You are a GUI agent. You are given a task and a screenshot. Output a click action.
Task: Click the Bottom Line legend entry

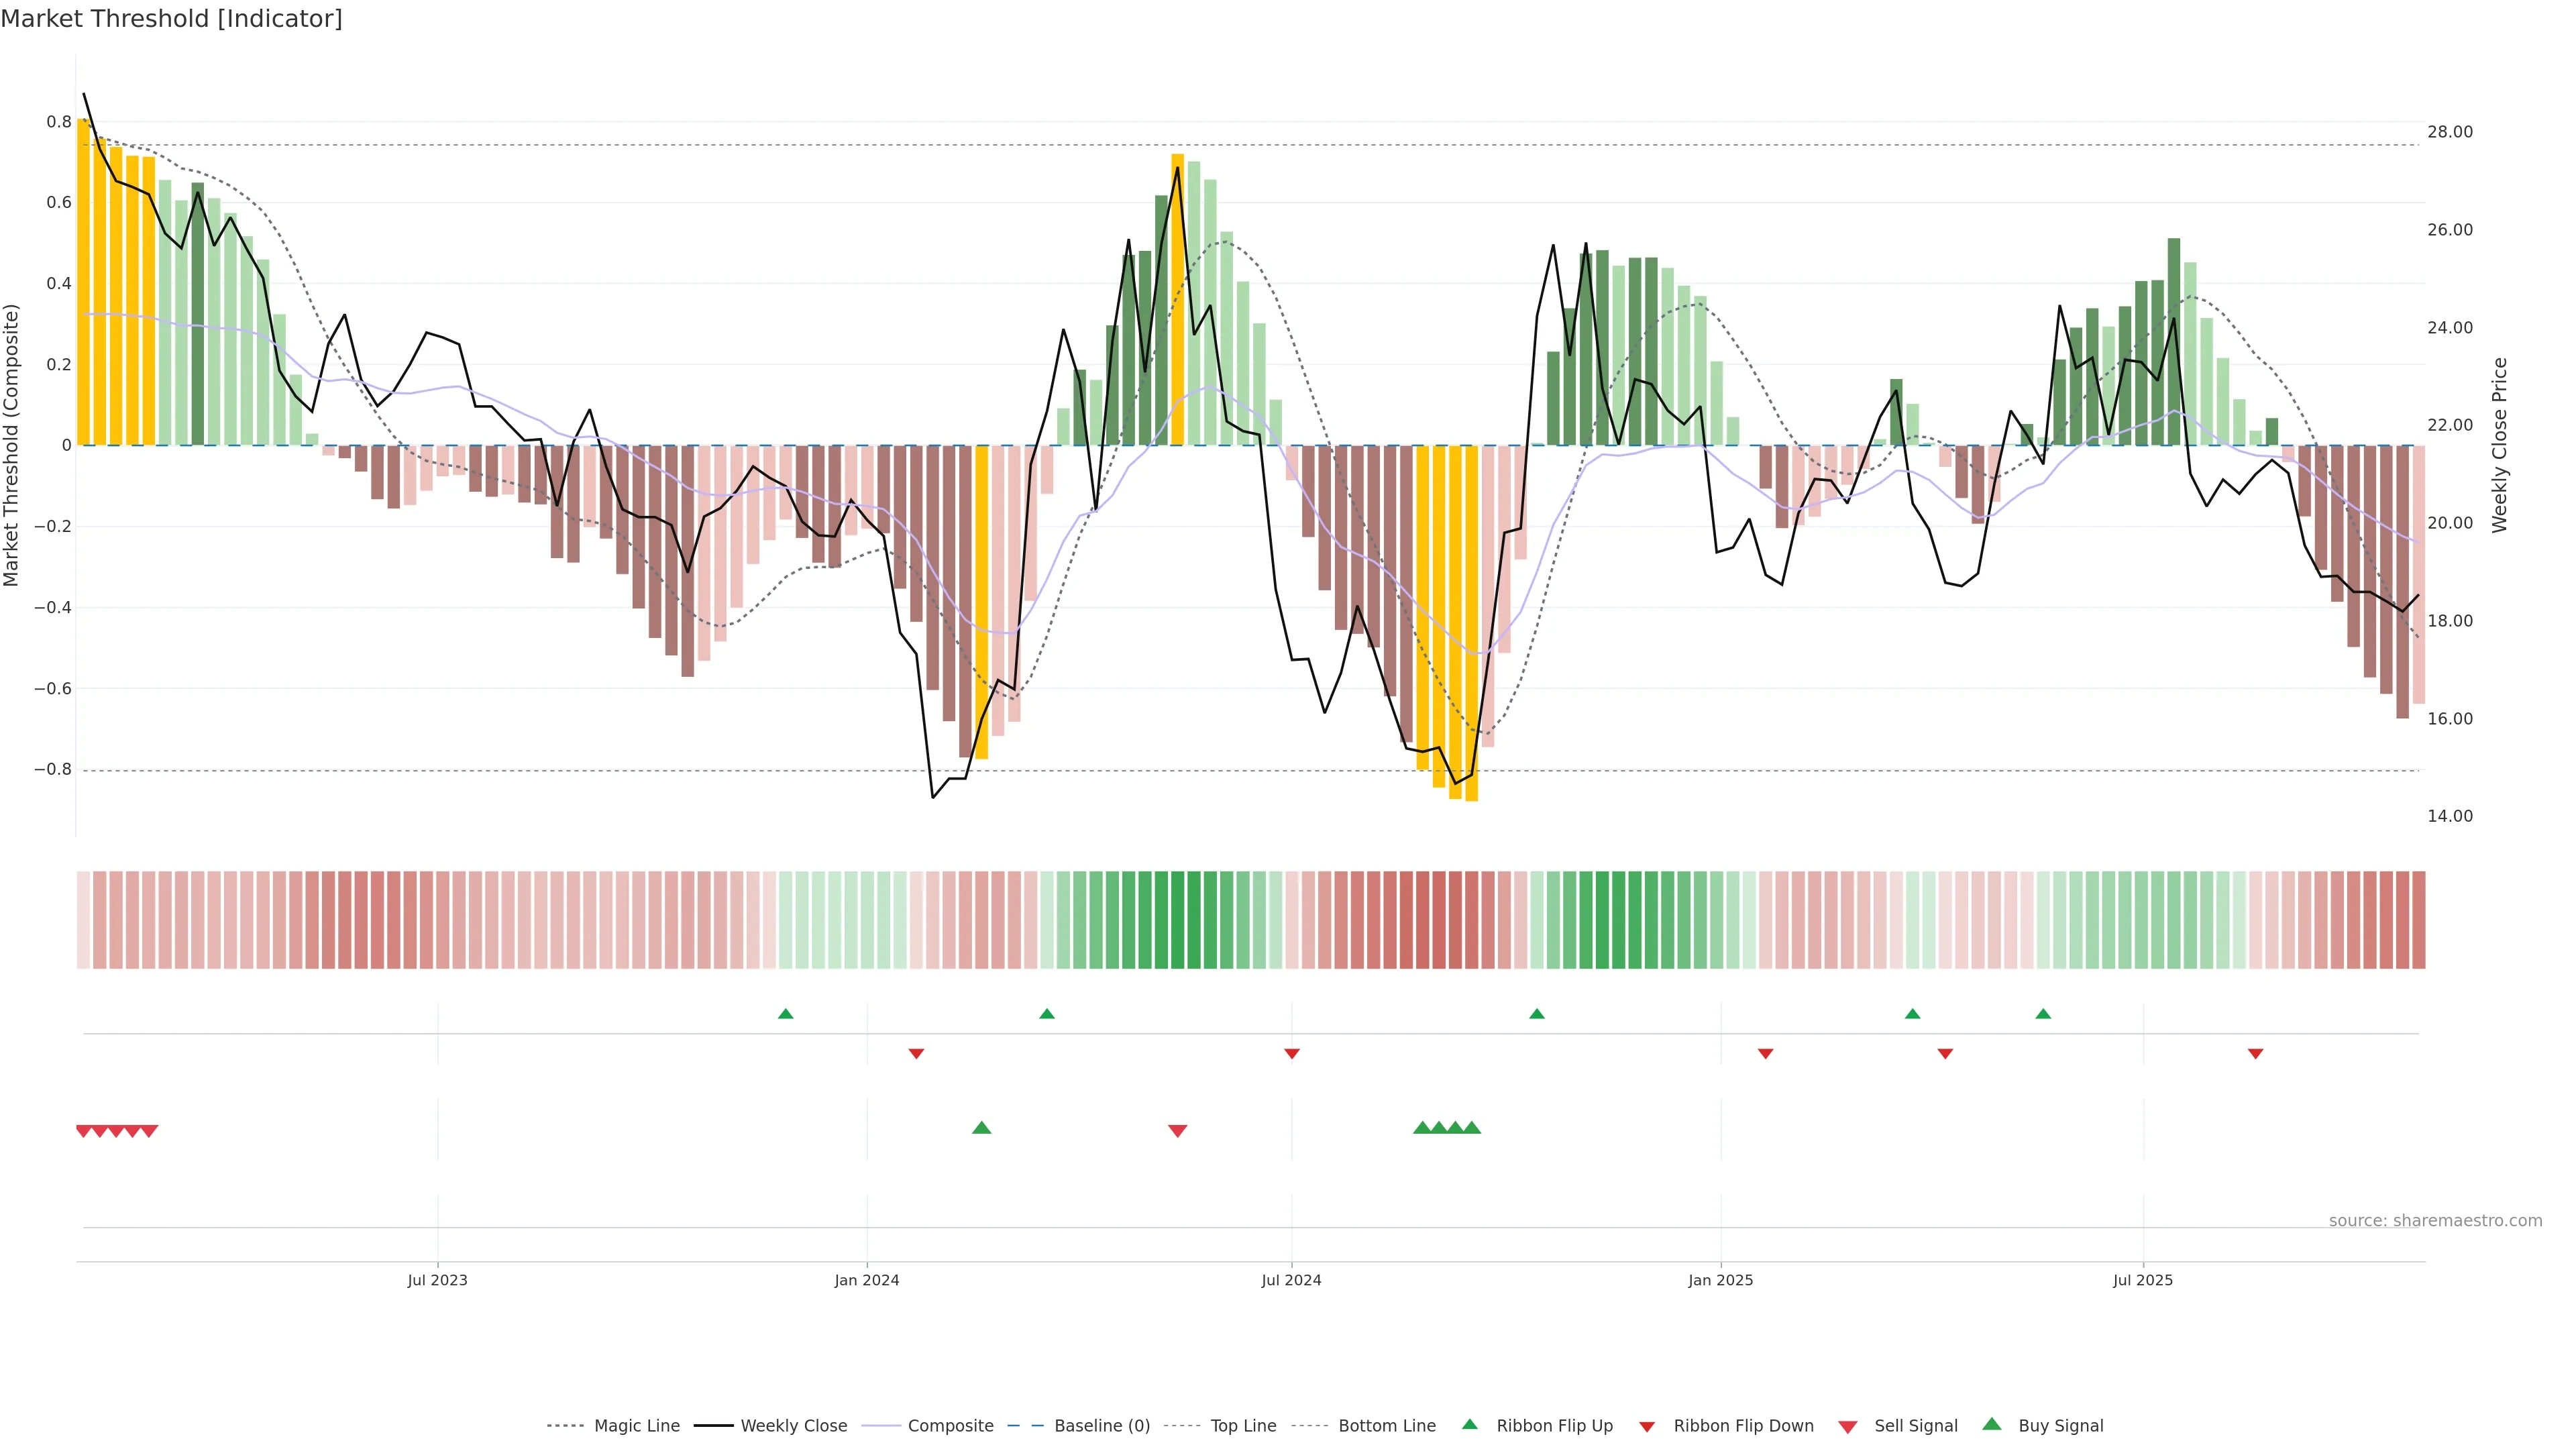click(x=1386, y=1426)
